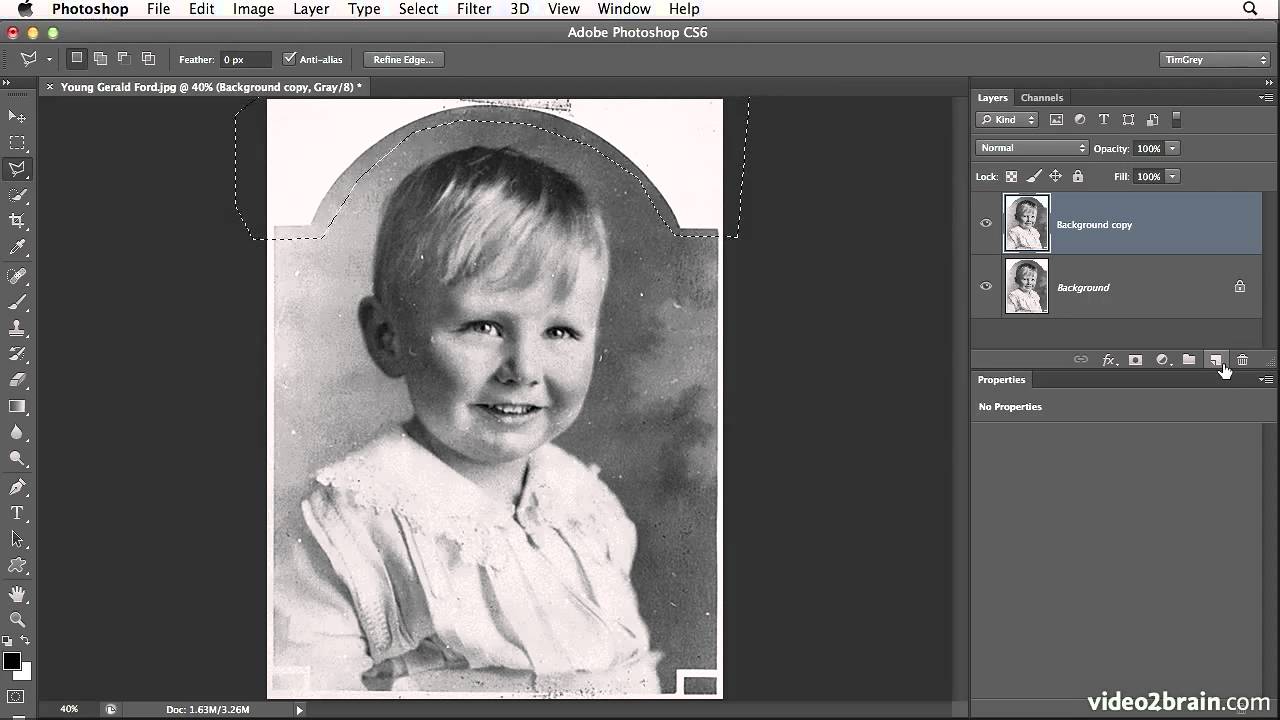Viewport: 1280px width, 720px height.
Task: Toggle pixel layer filter
Action: point(1056,120)
